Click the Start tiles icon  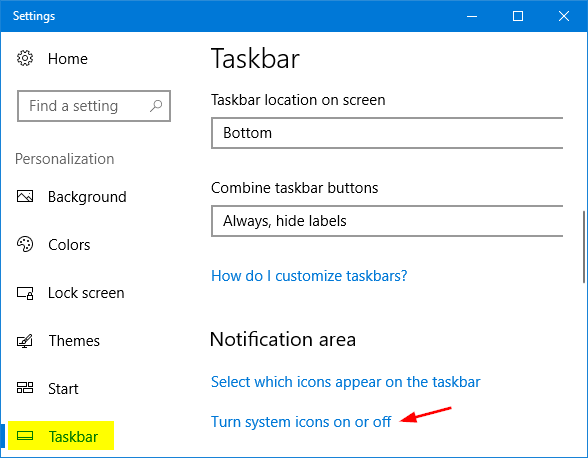pyautogui.click(x=25, y=388)
